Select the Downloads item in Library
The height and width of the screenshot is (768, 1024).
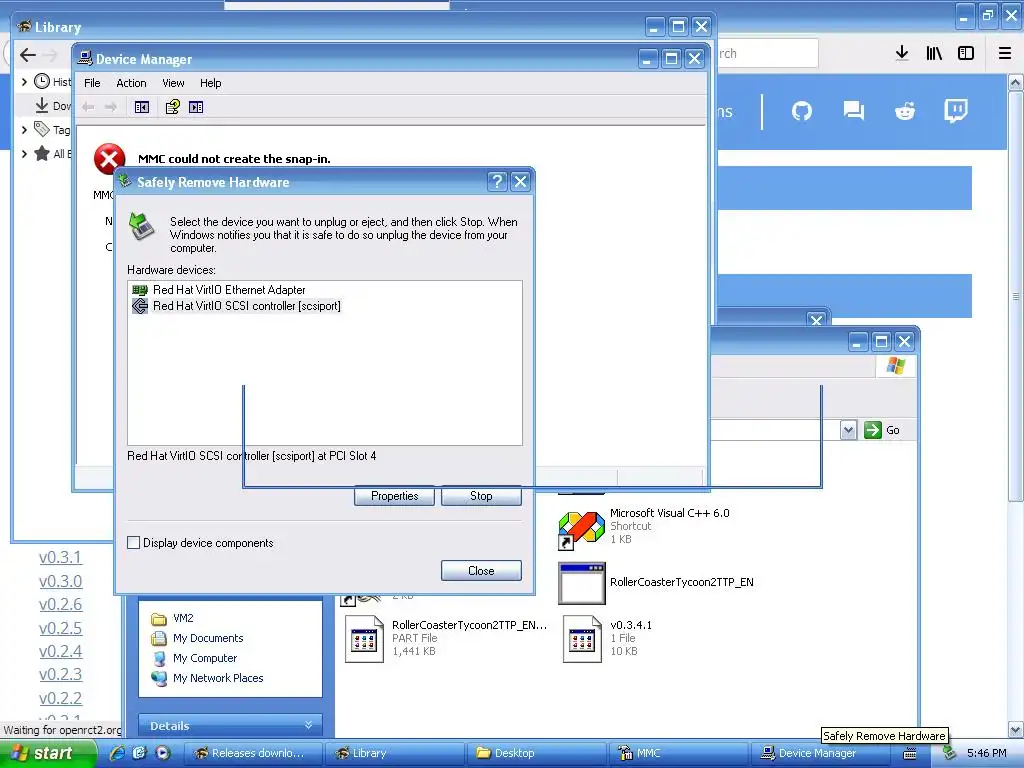(x=52, y=106)
